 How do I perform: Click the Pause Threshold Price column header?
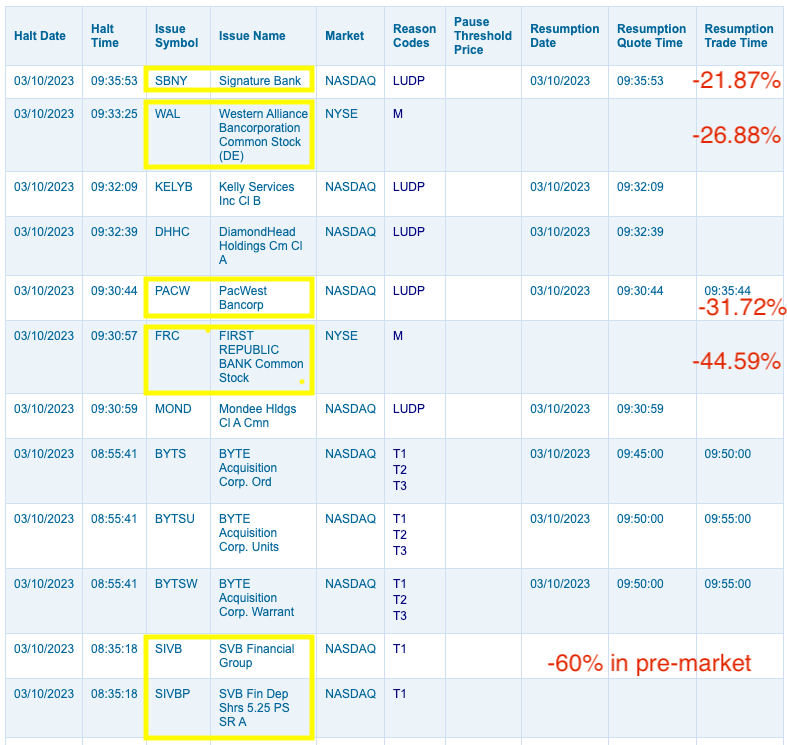[483, 36]
